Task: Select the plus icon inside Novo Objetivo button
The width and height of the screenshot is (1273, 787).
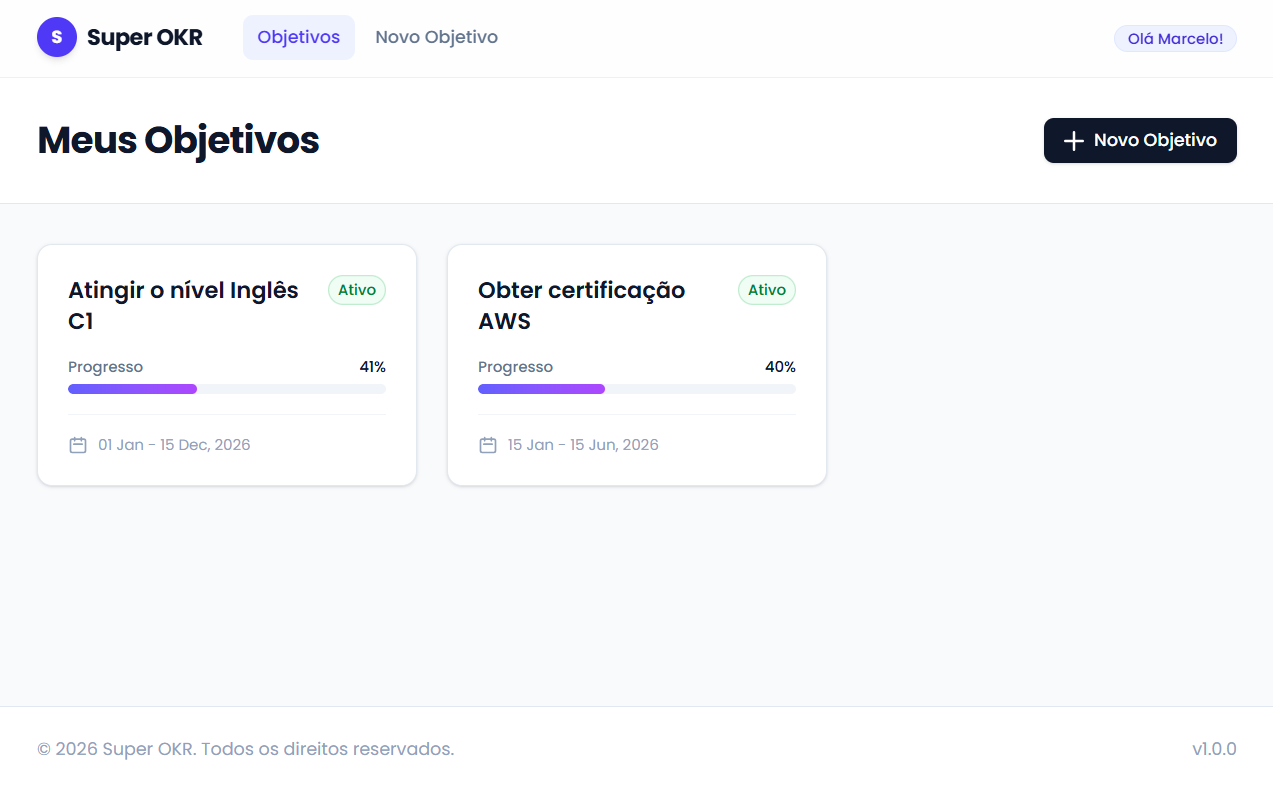Action: point(1073,141)
